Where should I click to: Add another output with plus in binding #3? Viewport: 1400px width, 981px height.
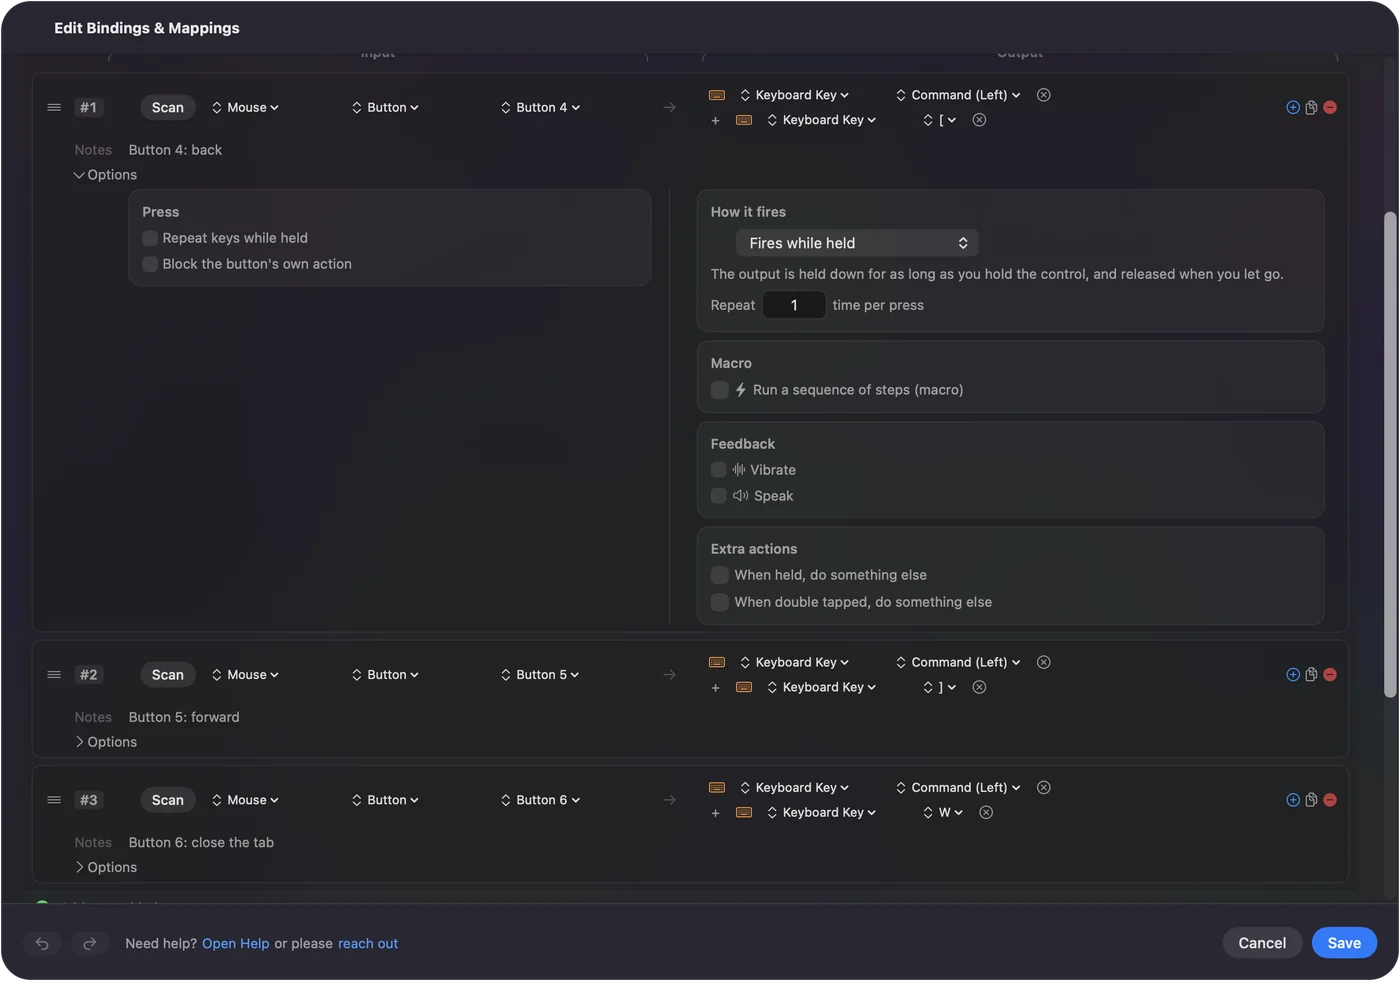pos(715,814)
